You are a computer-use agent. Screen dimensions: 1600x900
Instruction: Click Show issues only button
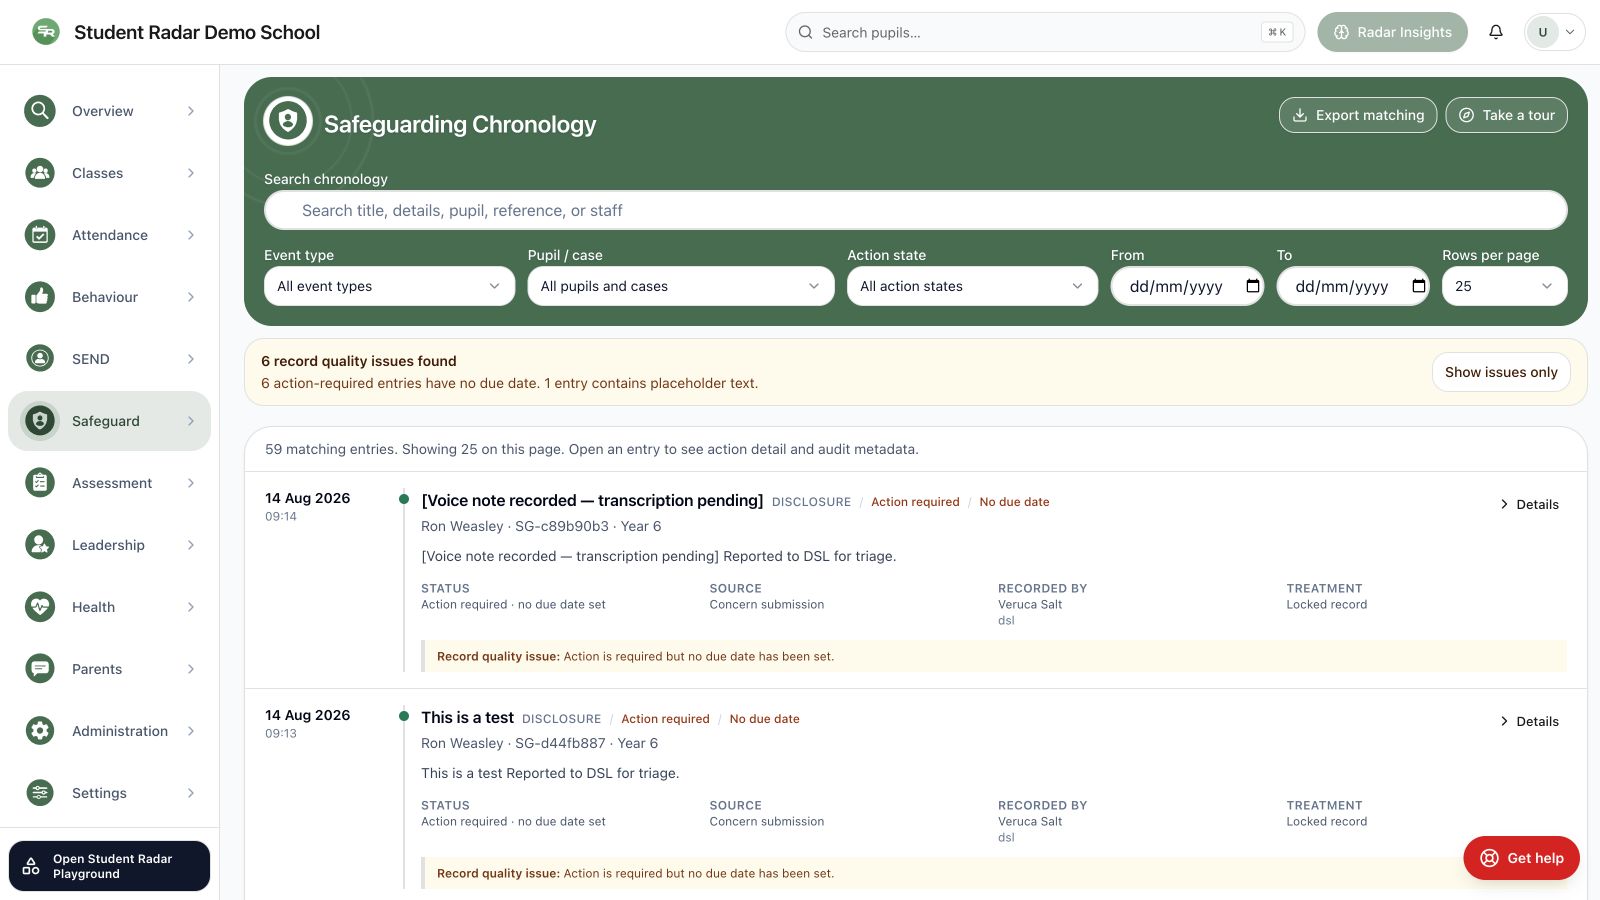coord(1501,372)
